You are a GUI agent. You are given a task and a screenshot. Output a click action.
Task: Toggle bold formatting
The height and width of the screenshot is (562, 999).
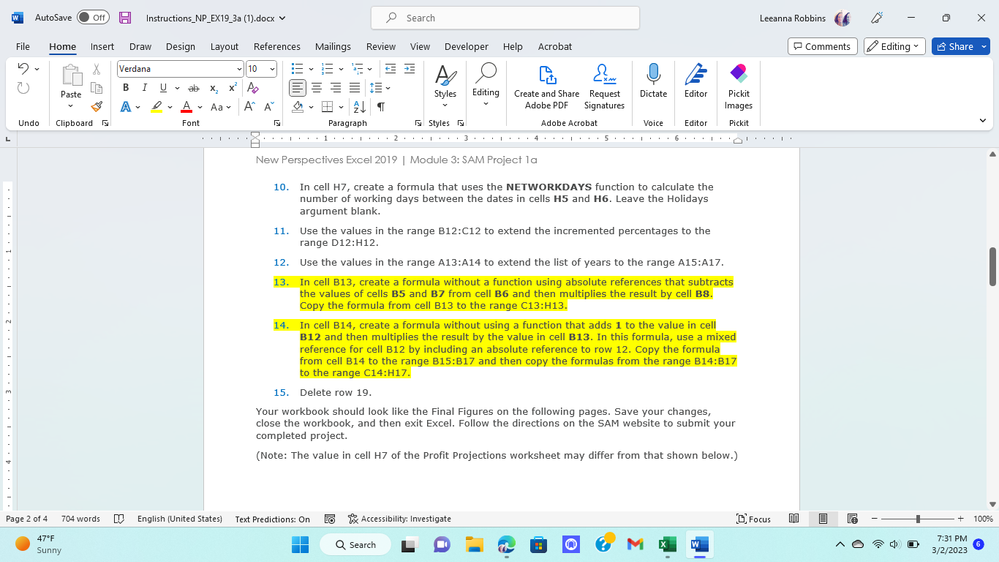(126, 88)
